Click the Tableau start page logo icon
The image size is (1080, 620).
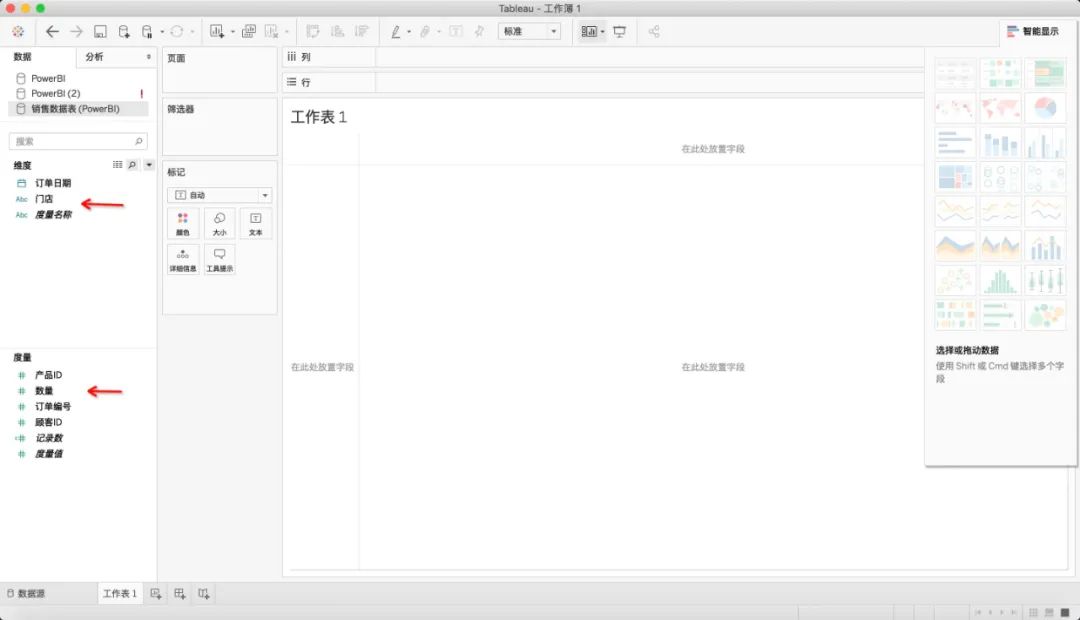coord(18,32)
